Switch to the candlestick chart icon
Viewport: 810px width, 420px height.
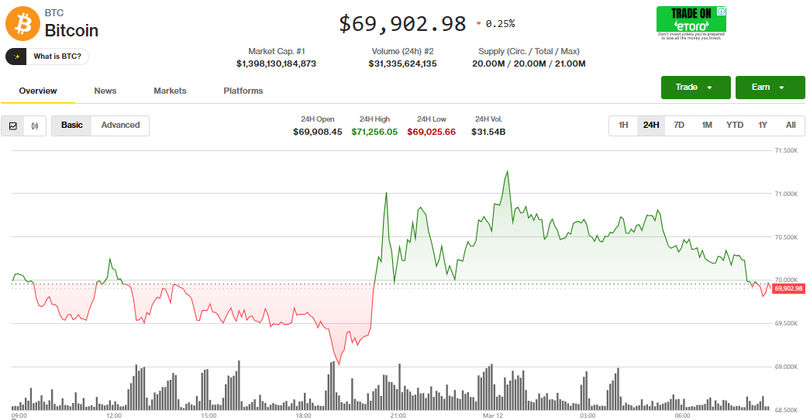click(x=36, y=126)
